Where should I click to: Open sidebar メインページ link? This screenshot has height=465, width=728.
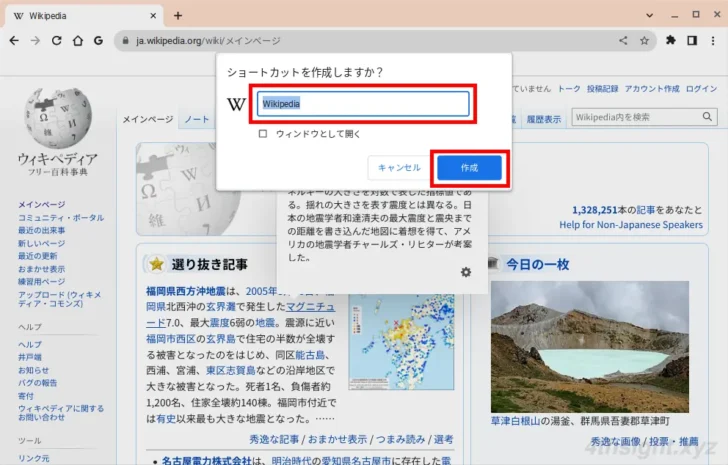tap(41, 205)
